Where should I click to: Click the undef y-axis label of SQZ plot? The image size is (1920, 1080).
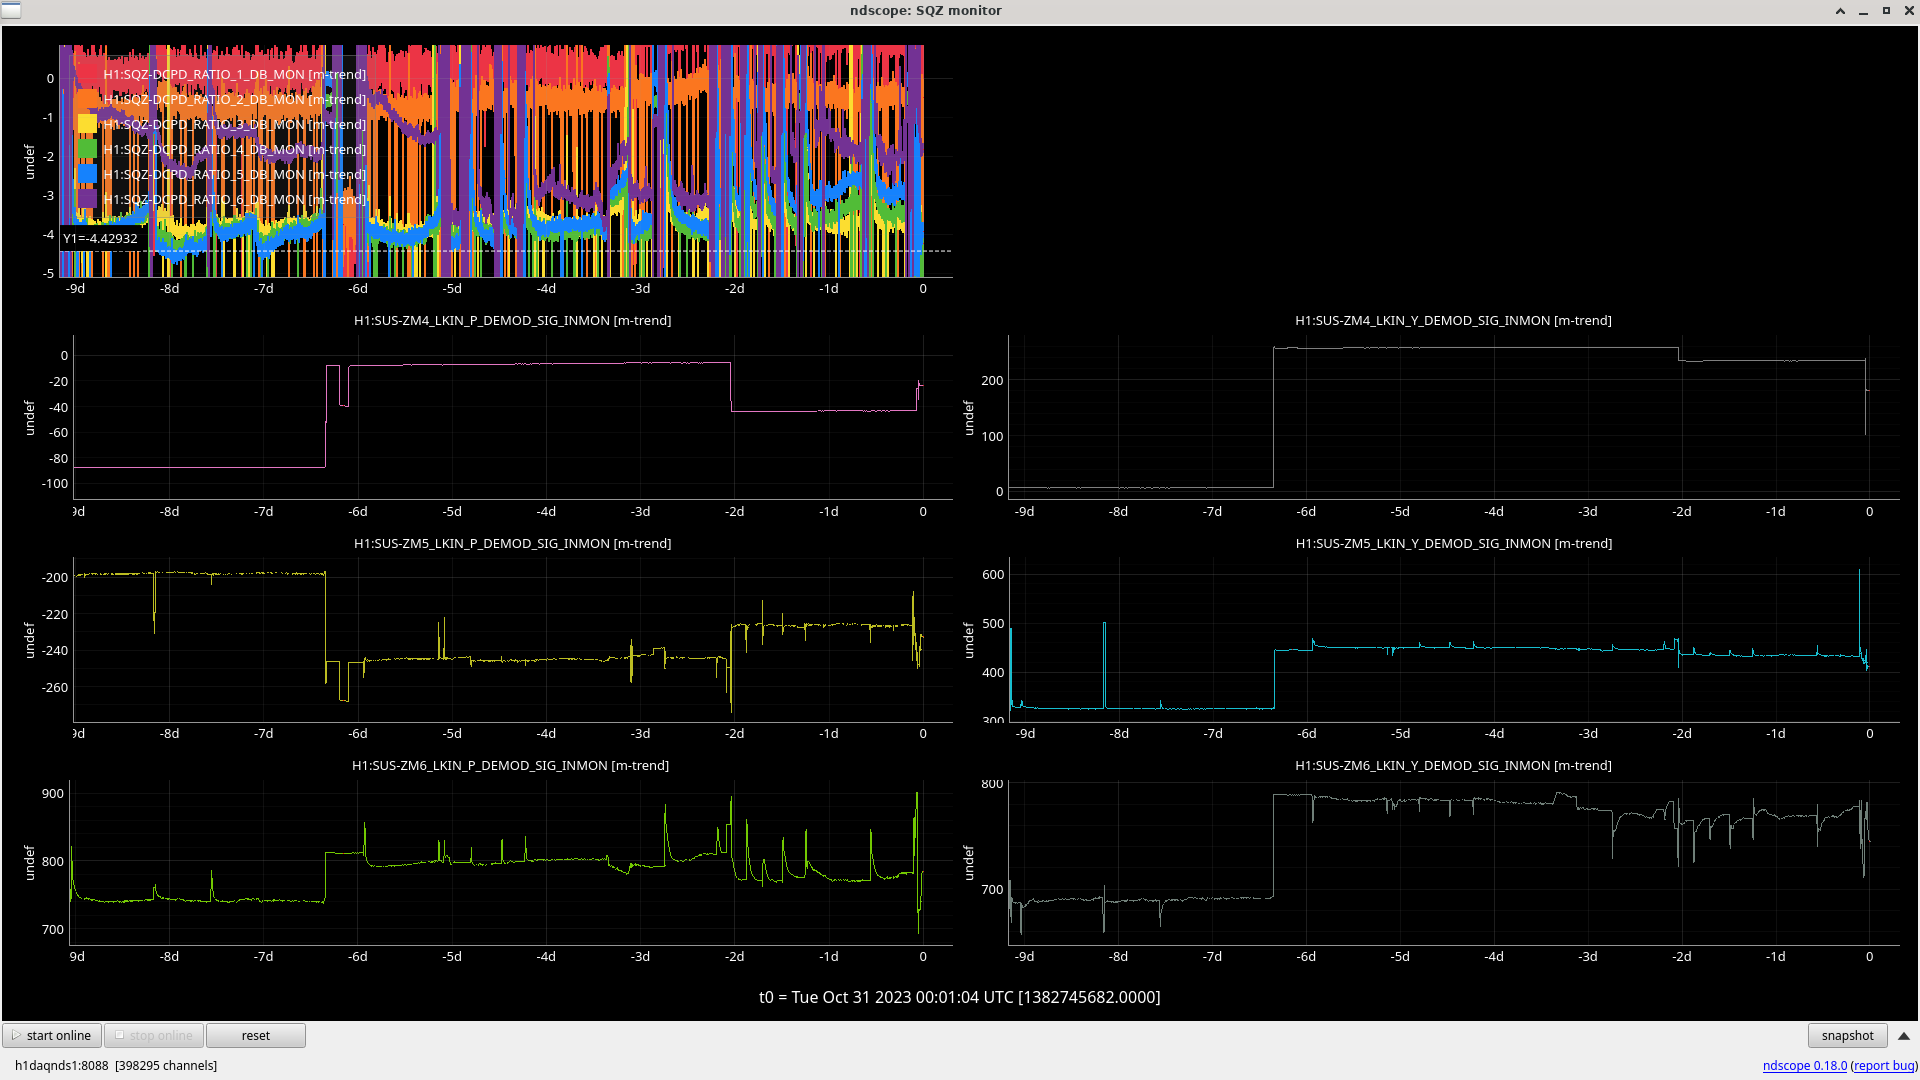(x=29, y=162)
